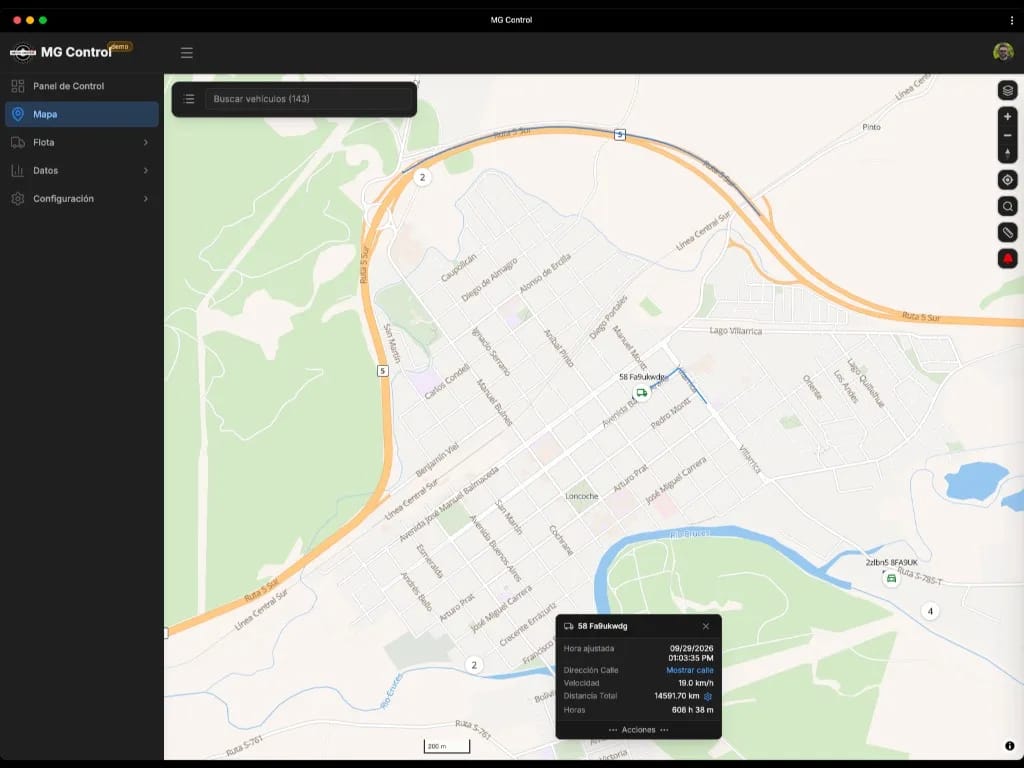The height and width of the screenshot is (768, 1024).
Task: Center map on current location target icon
Action: coord(1007,180)
